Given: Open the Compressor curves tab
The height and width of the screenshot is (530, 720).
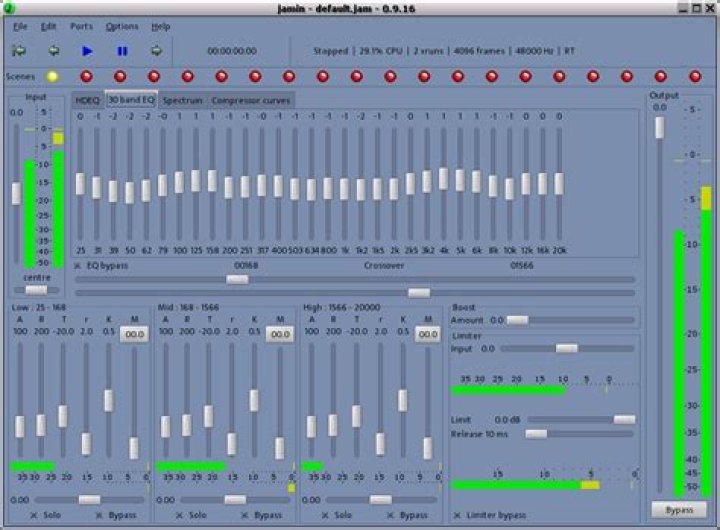Looking at the screenshot, I should [x=251, y=100].
